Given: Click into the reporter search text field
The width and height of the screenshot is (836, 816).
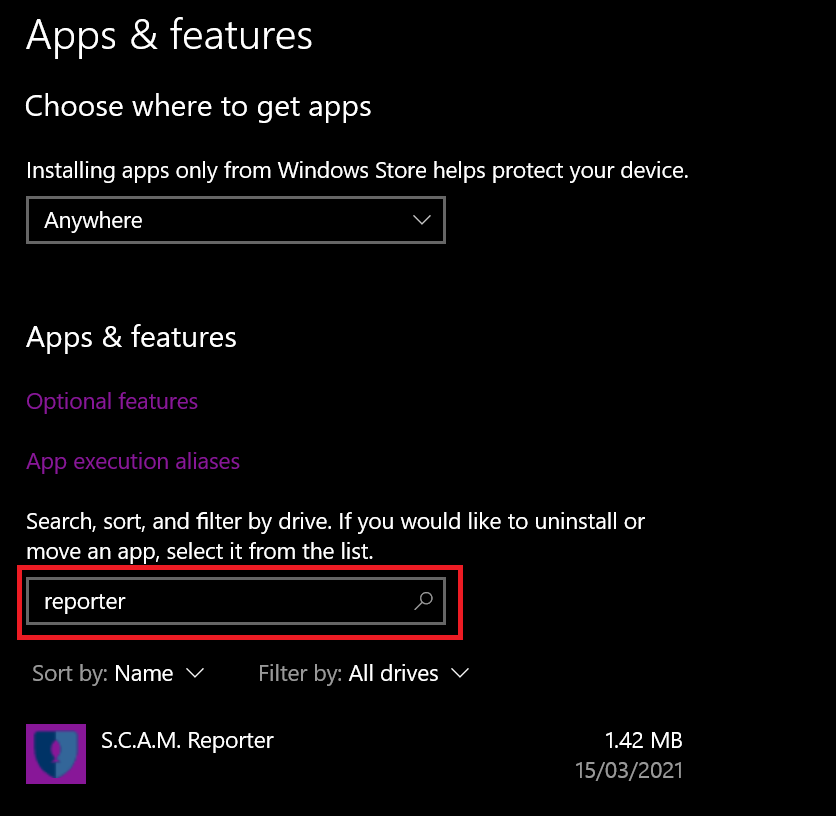Looking at the screenshot, I should pos(236,601).
